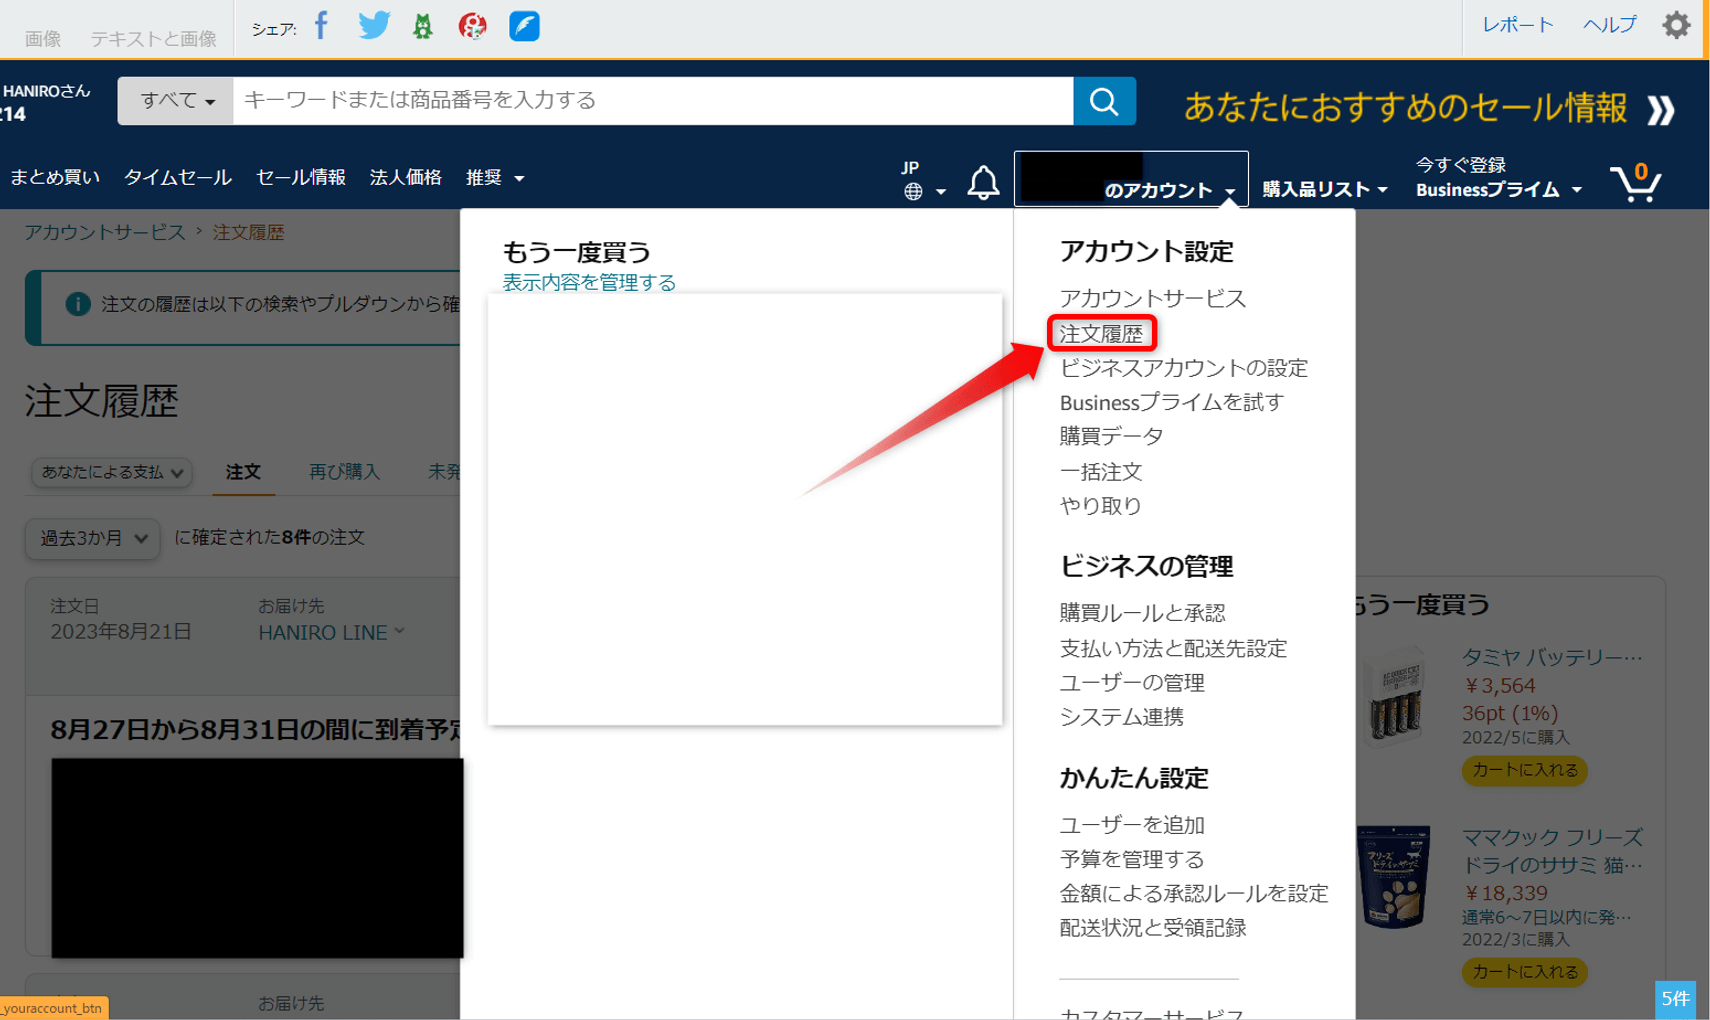The image size is (1710, 1020).
Task: Open アカウントサービス in account menu
Action: coord(1152,299)
